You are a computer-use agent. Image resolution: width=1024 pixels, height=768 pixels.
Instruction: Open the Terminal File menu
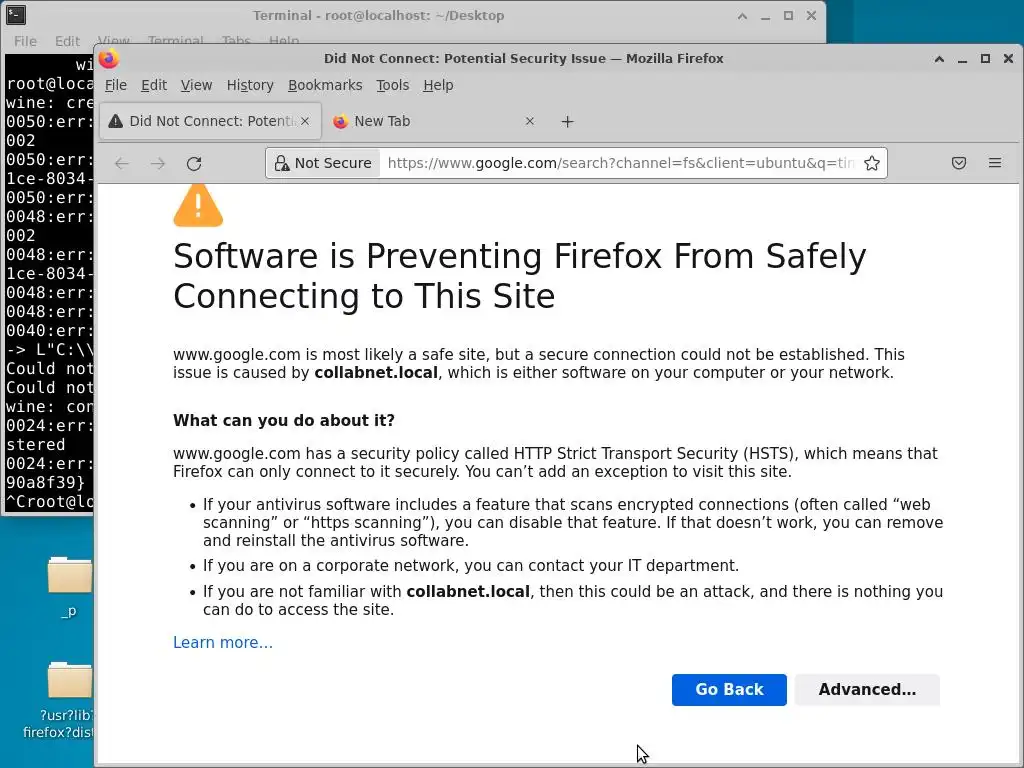tap(25, 41)
